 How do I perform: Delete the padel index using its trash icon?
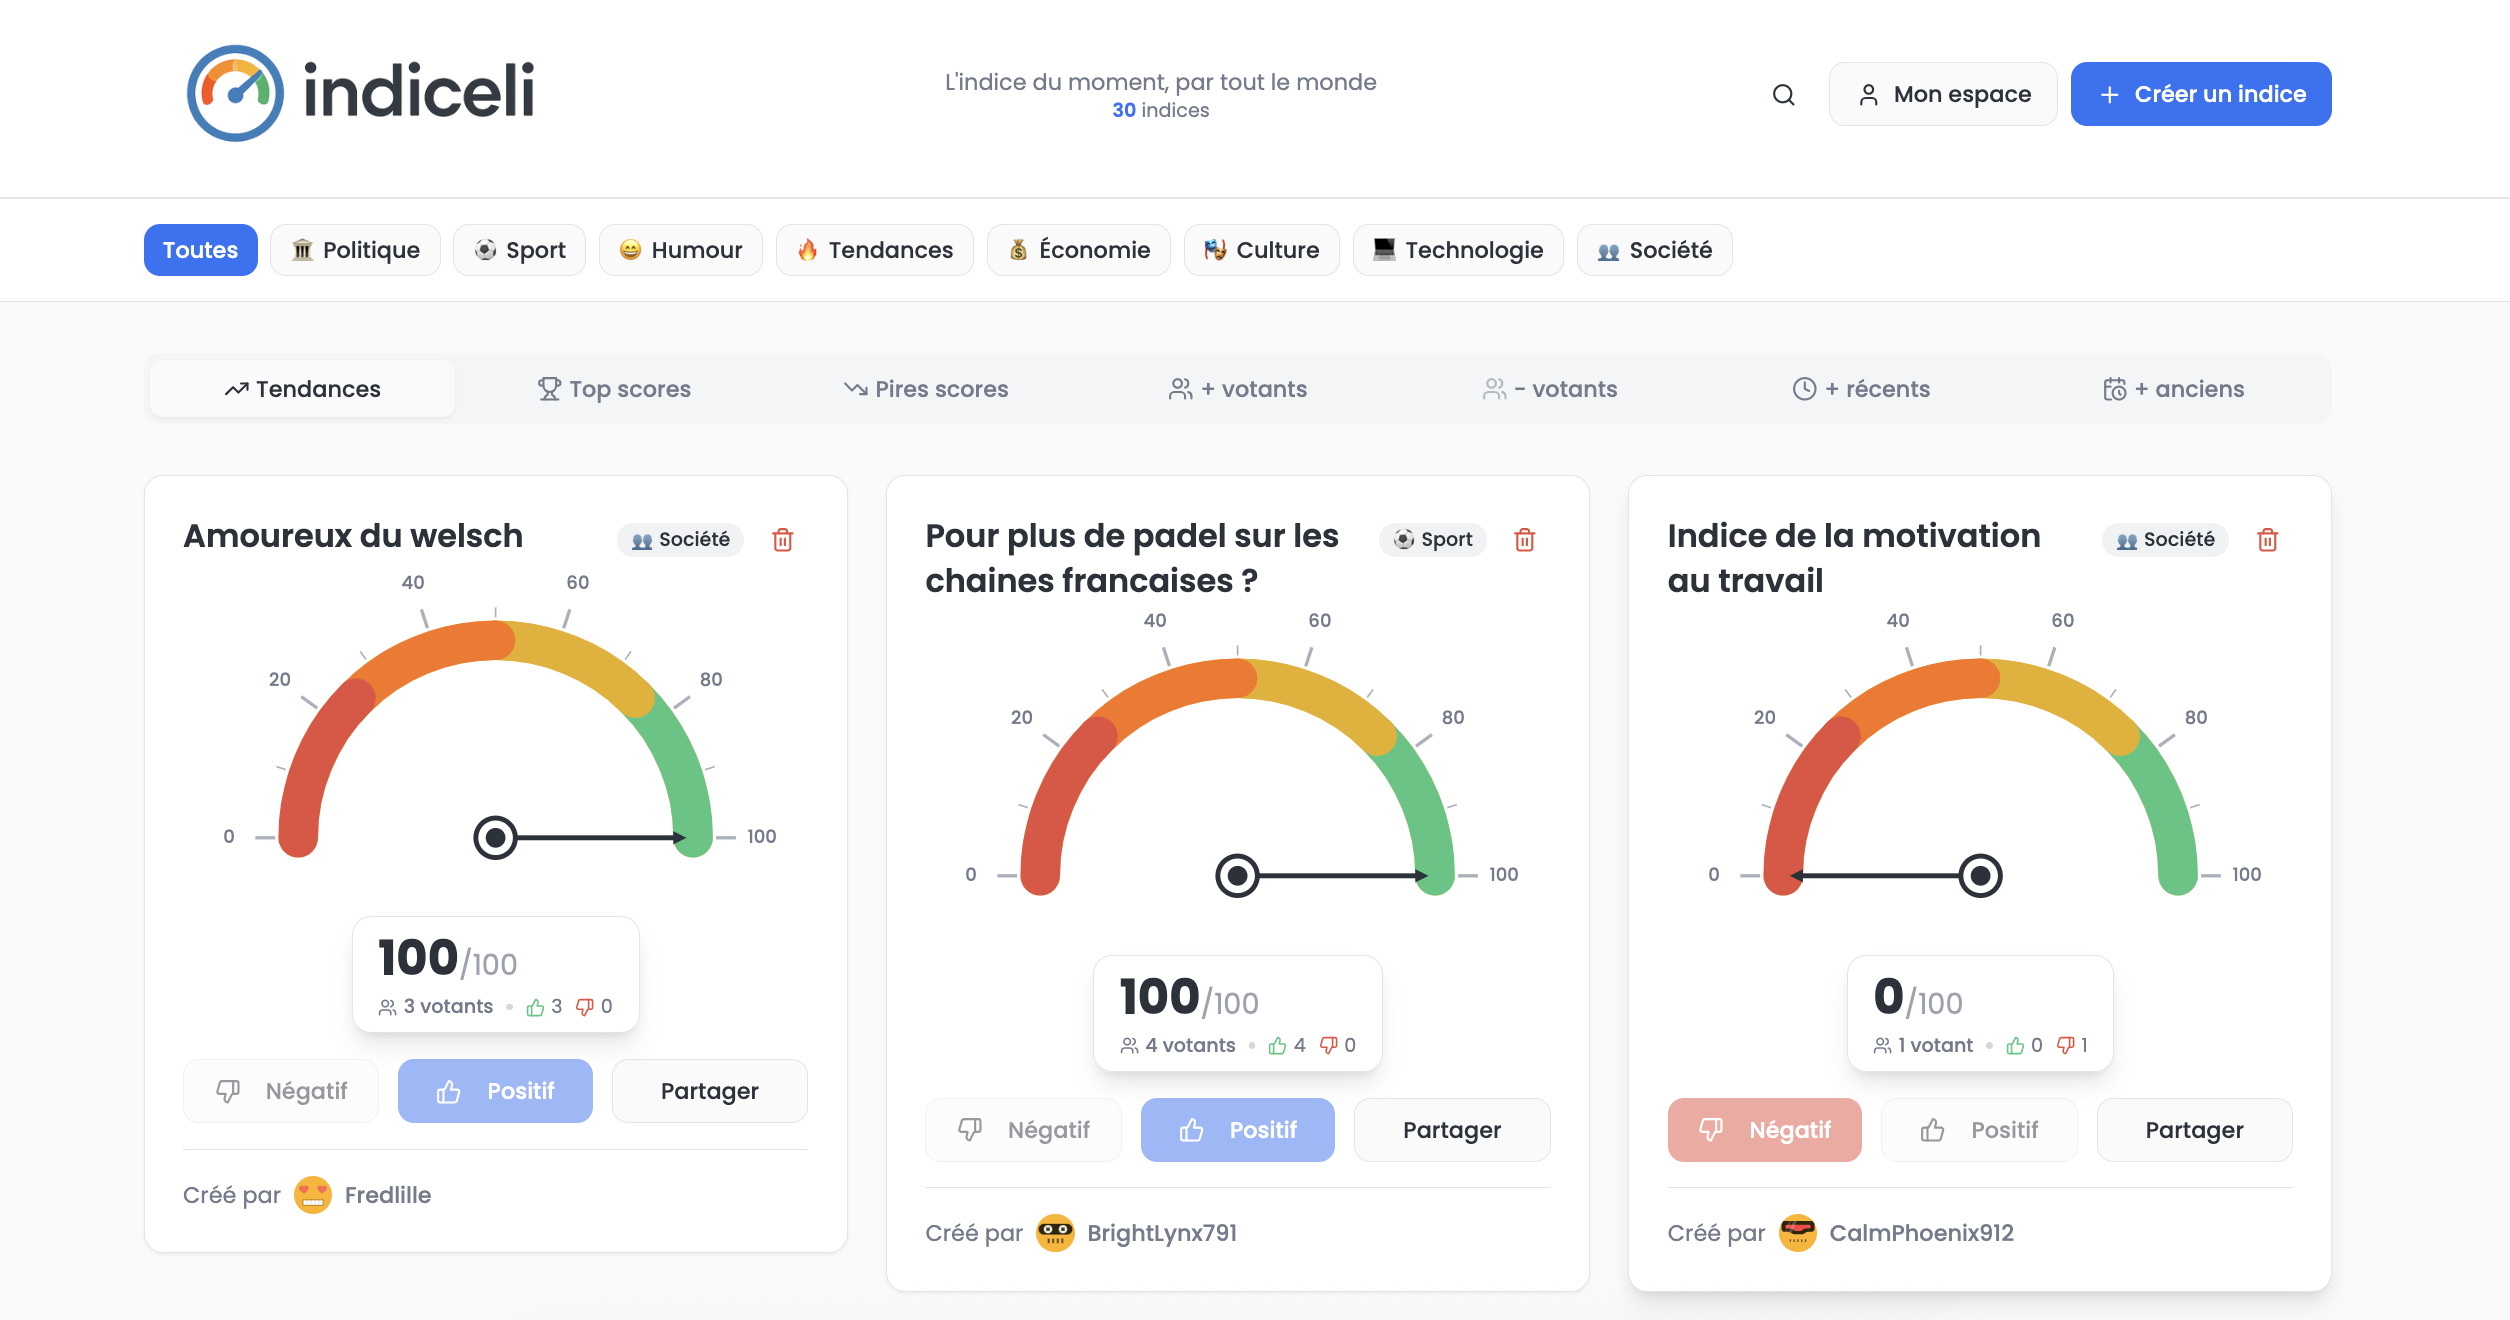pyautogui.click(x=1525, y=539)
